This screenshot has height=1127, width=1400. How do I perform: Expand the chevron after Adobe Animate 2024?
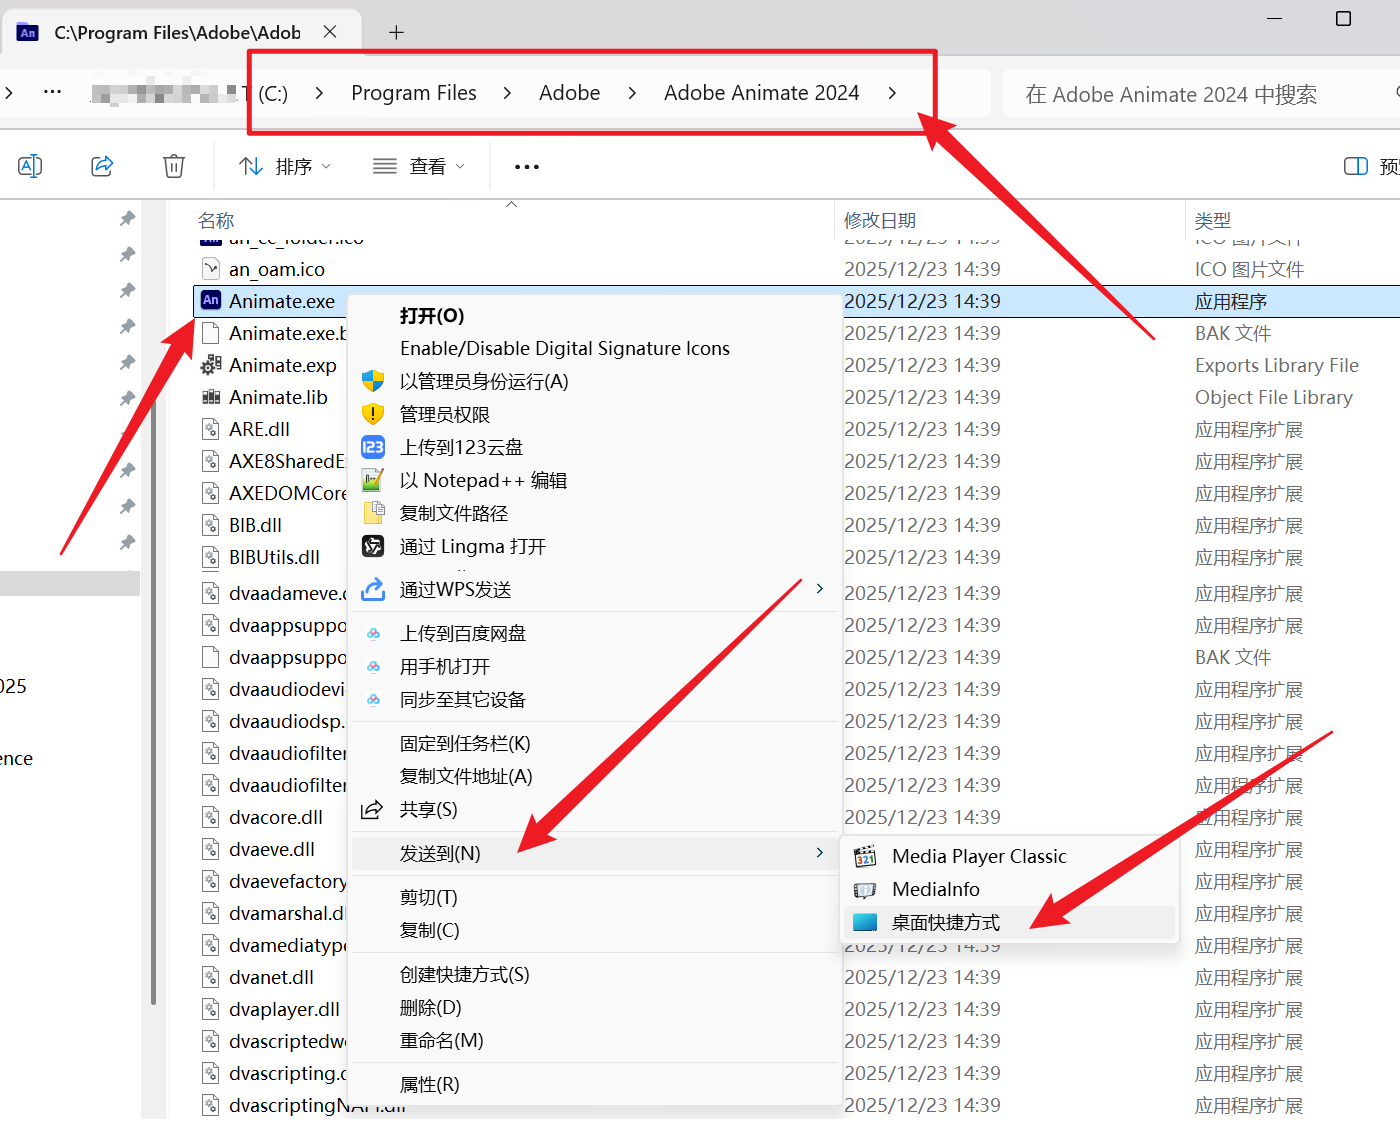pos(892,93)
